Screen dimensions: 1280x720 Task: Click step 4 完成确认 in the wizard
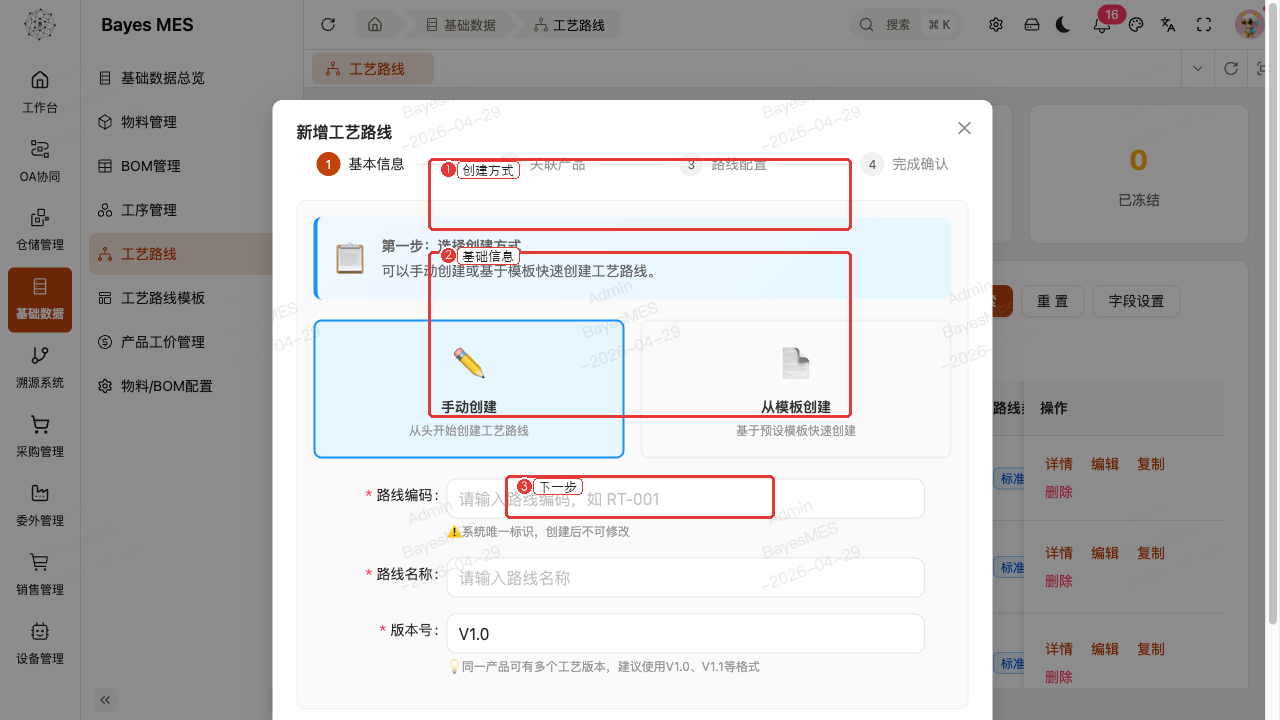click(x=905, y=164)
